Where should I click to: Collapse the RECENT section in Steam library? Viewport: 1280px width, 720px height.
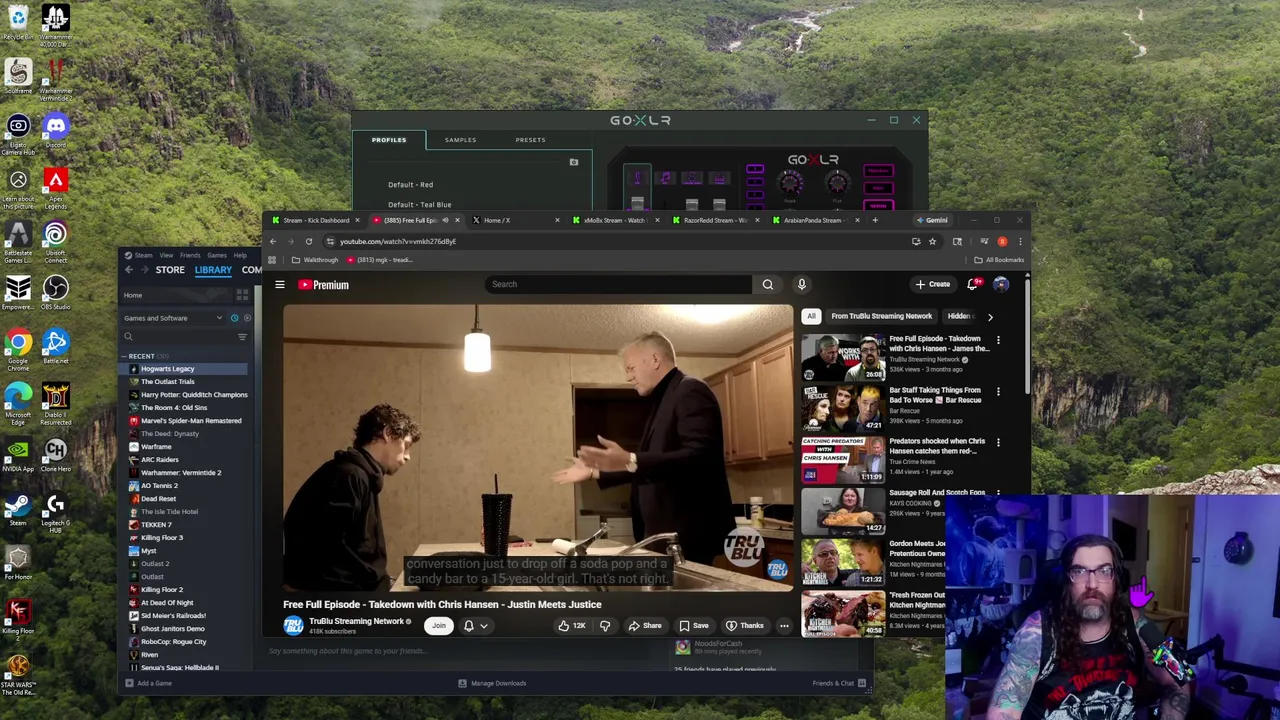point(124,356)
